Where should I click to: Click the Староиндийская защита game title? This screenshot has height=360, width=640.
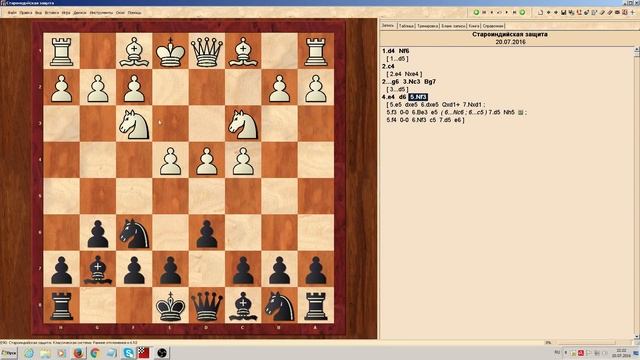[x=510, y=34]
